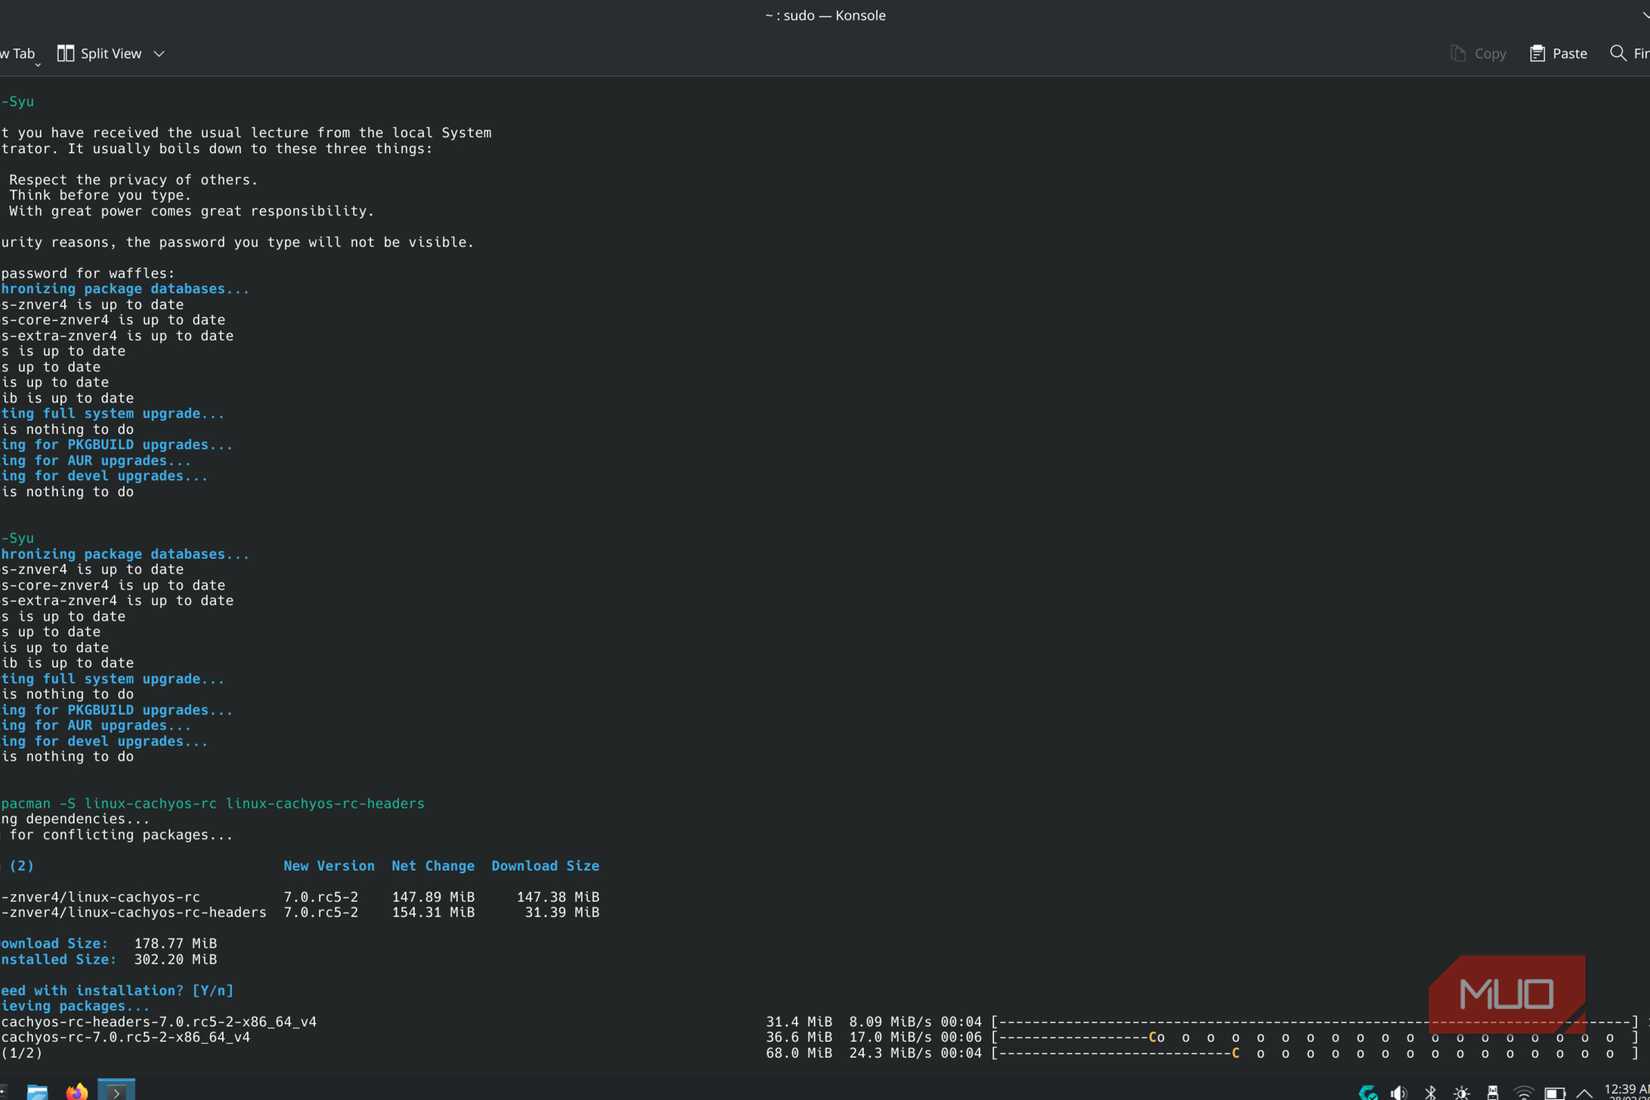Open the New Tab dropdown arrow
1650x1100 pixels.
click(38, 64)
